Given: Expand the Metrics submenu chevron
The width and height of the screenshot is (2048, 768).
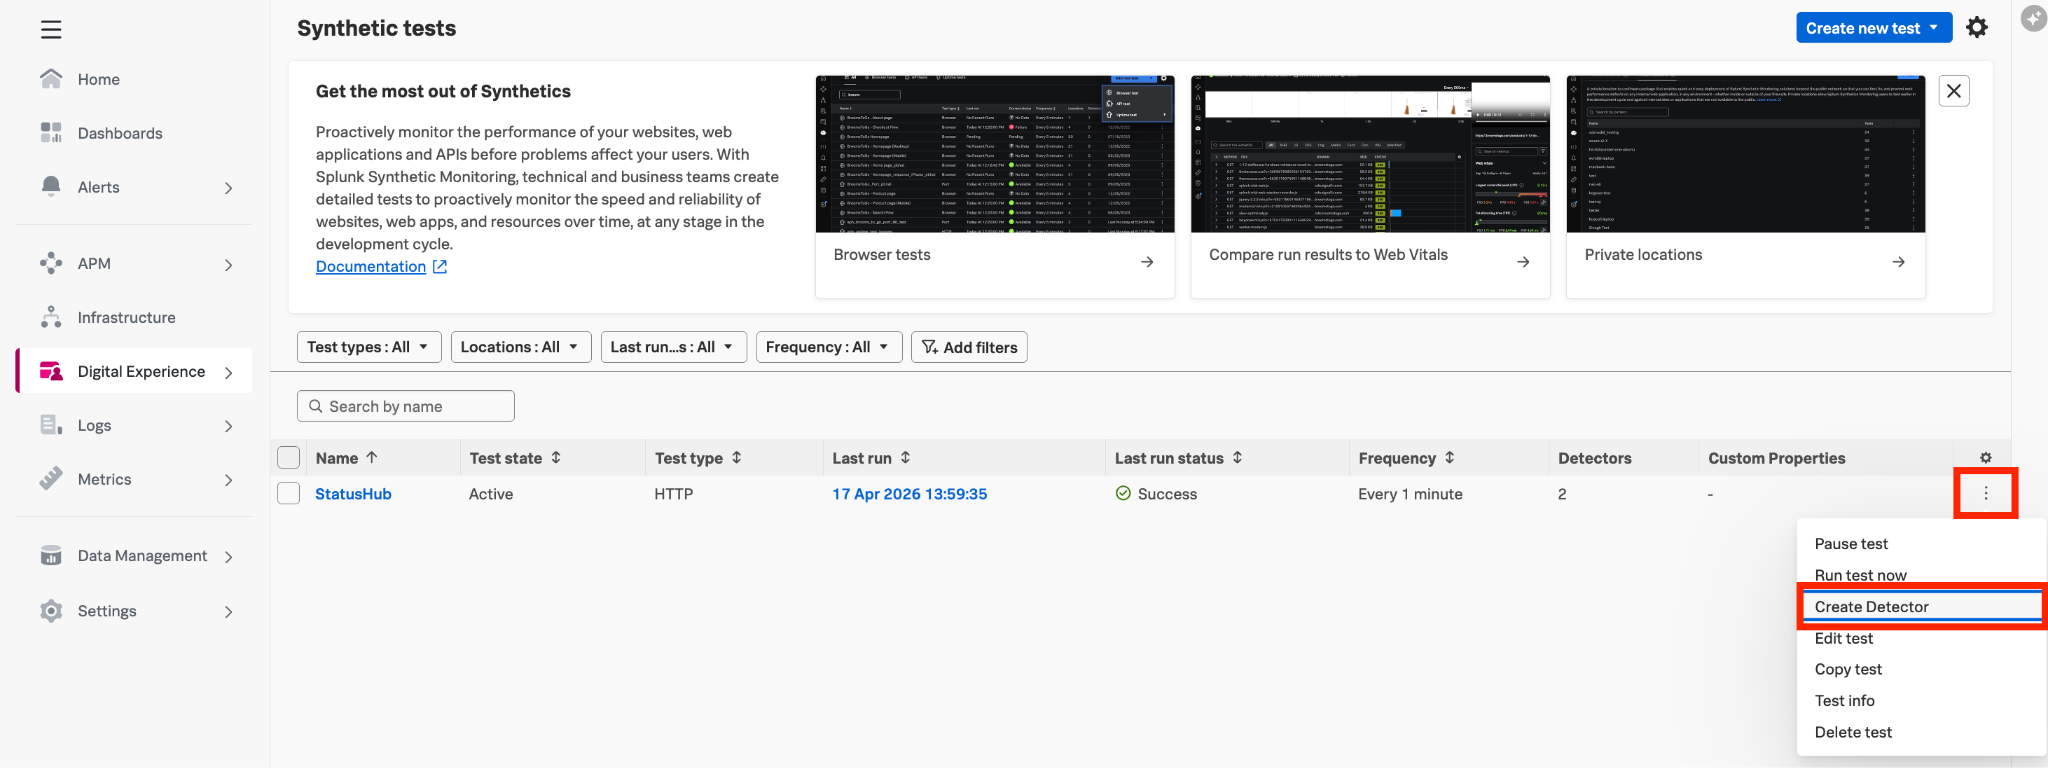Looking at the screenshot, I should 228,480.
